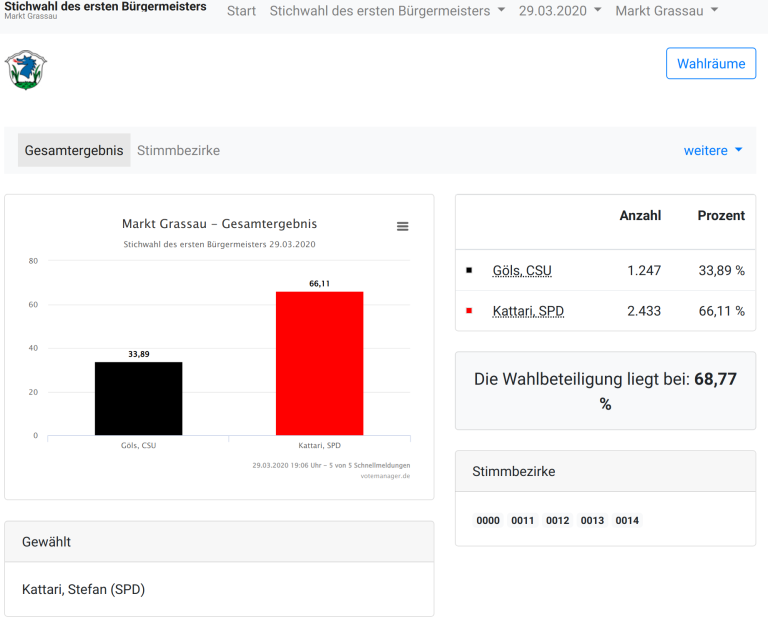The height and width of the screenshot is (619, 768).
Task: Select the 33,89 % table cell
Action: [x=721, y=270]
